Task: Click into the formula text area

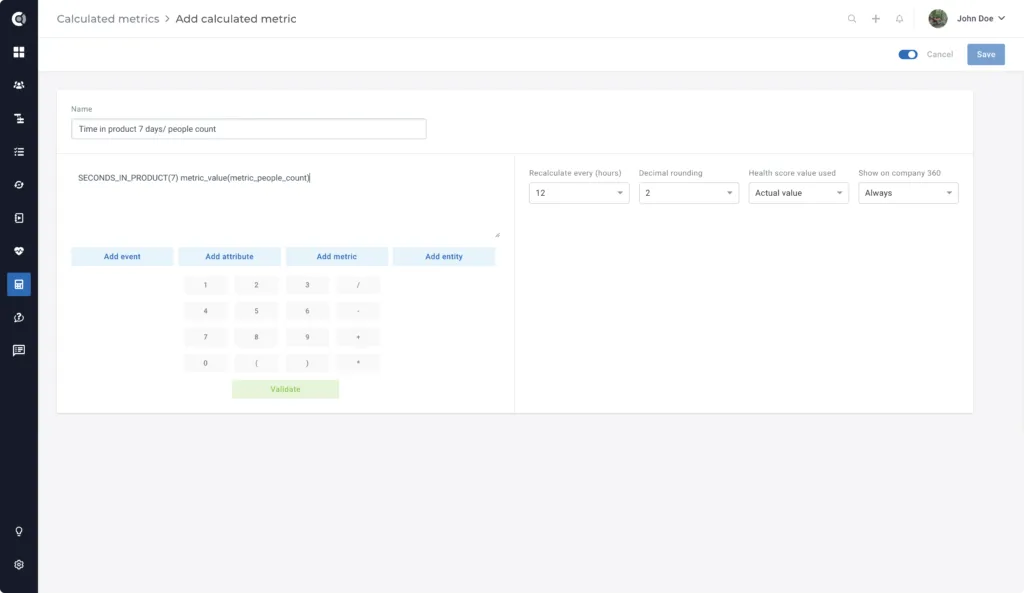Action: (285, 201)
